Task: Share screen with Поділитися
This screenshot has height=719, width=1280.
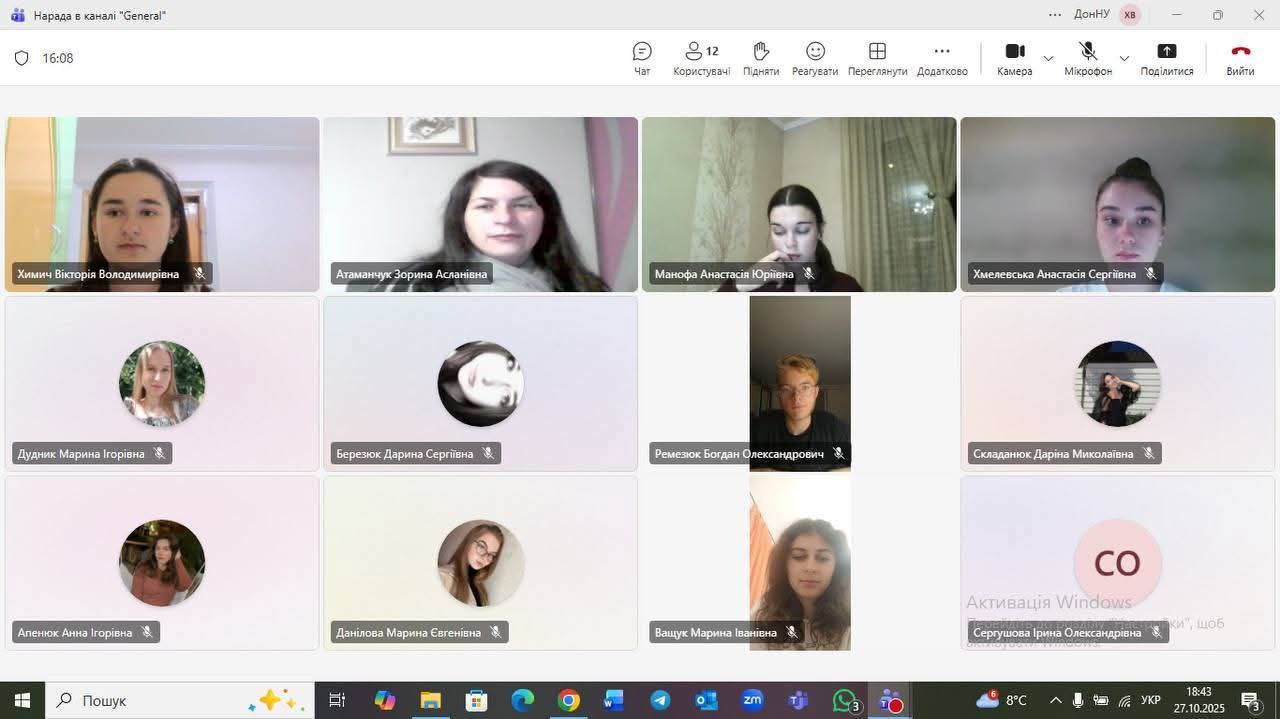Action: [x=1166, y=58]
